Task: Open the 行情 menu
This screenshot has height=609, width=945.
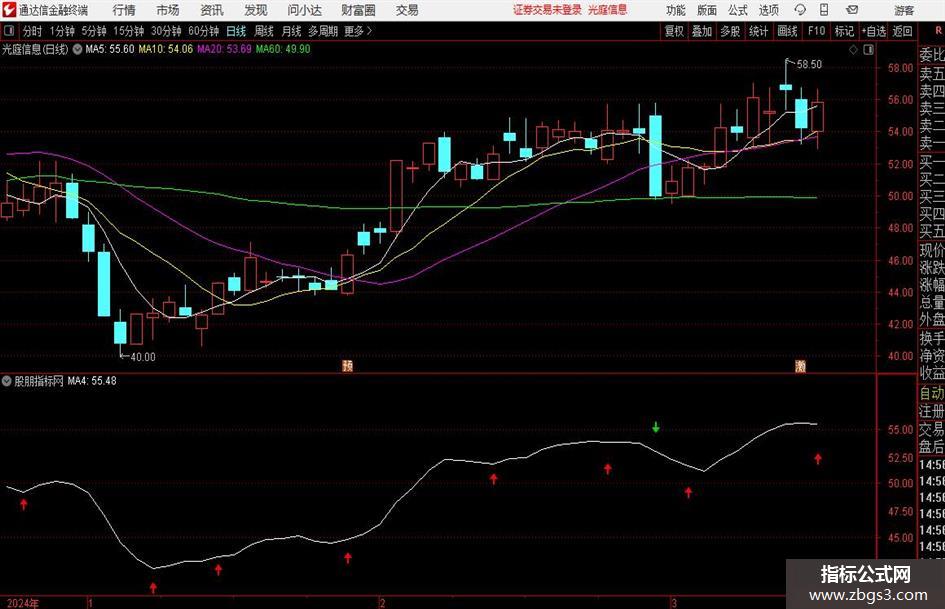Action: (124, 10)
